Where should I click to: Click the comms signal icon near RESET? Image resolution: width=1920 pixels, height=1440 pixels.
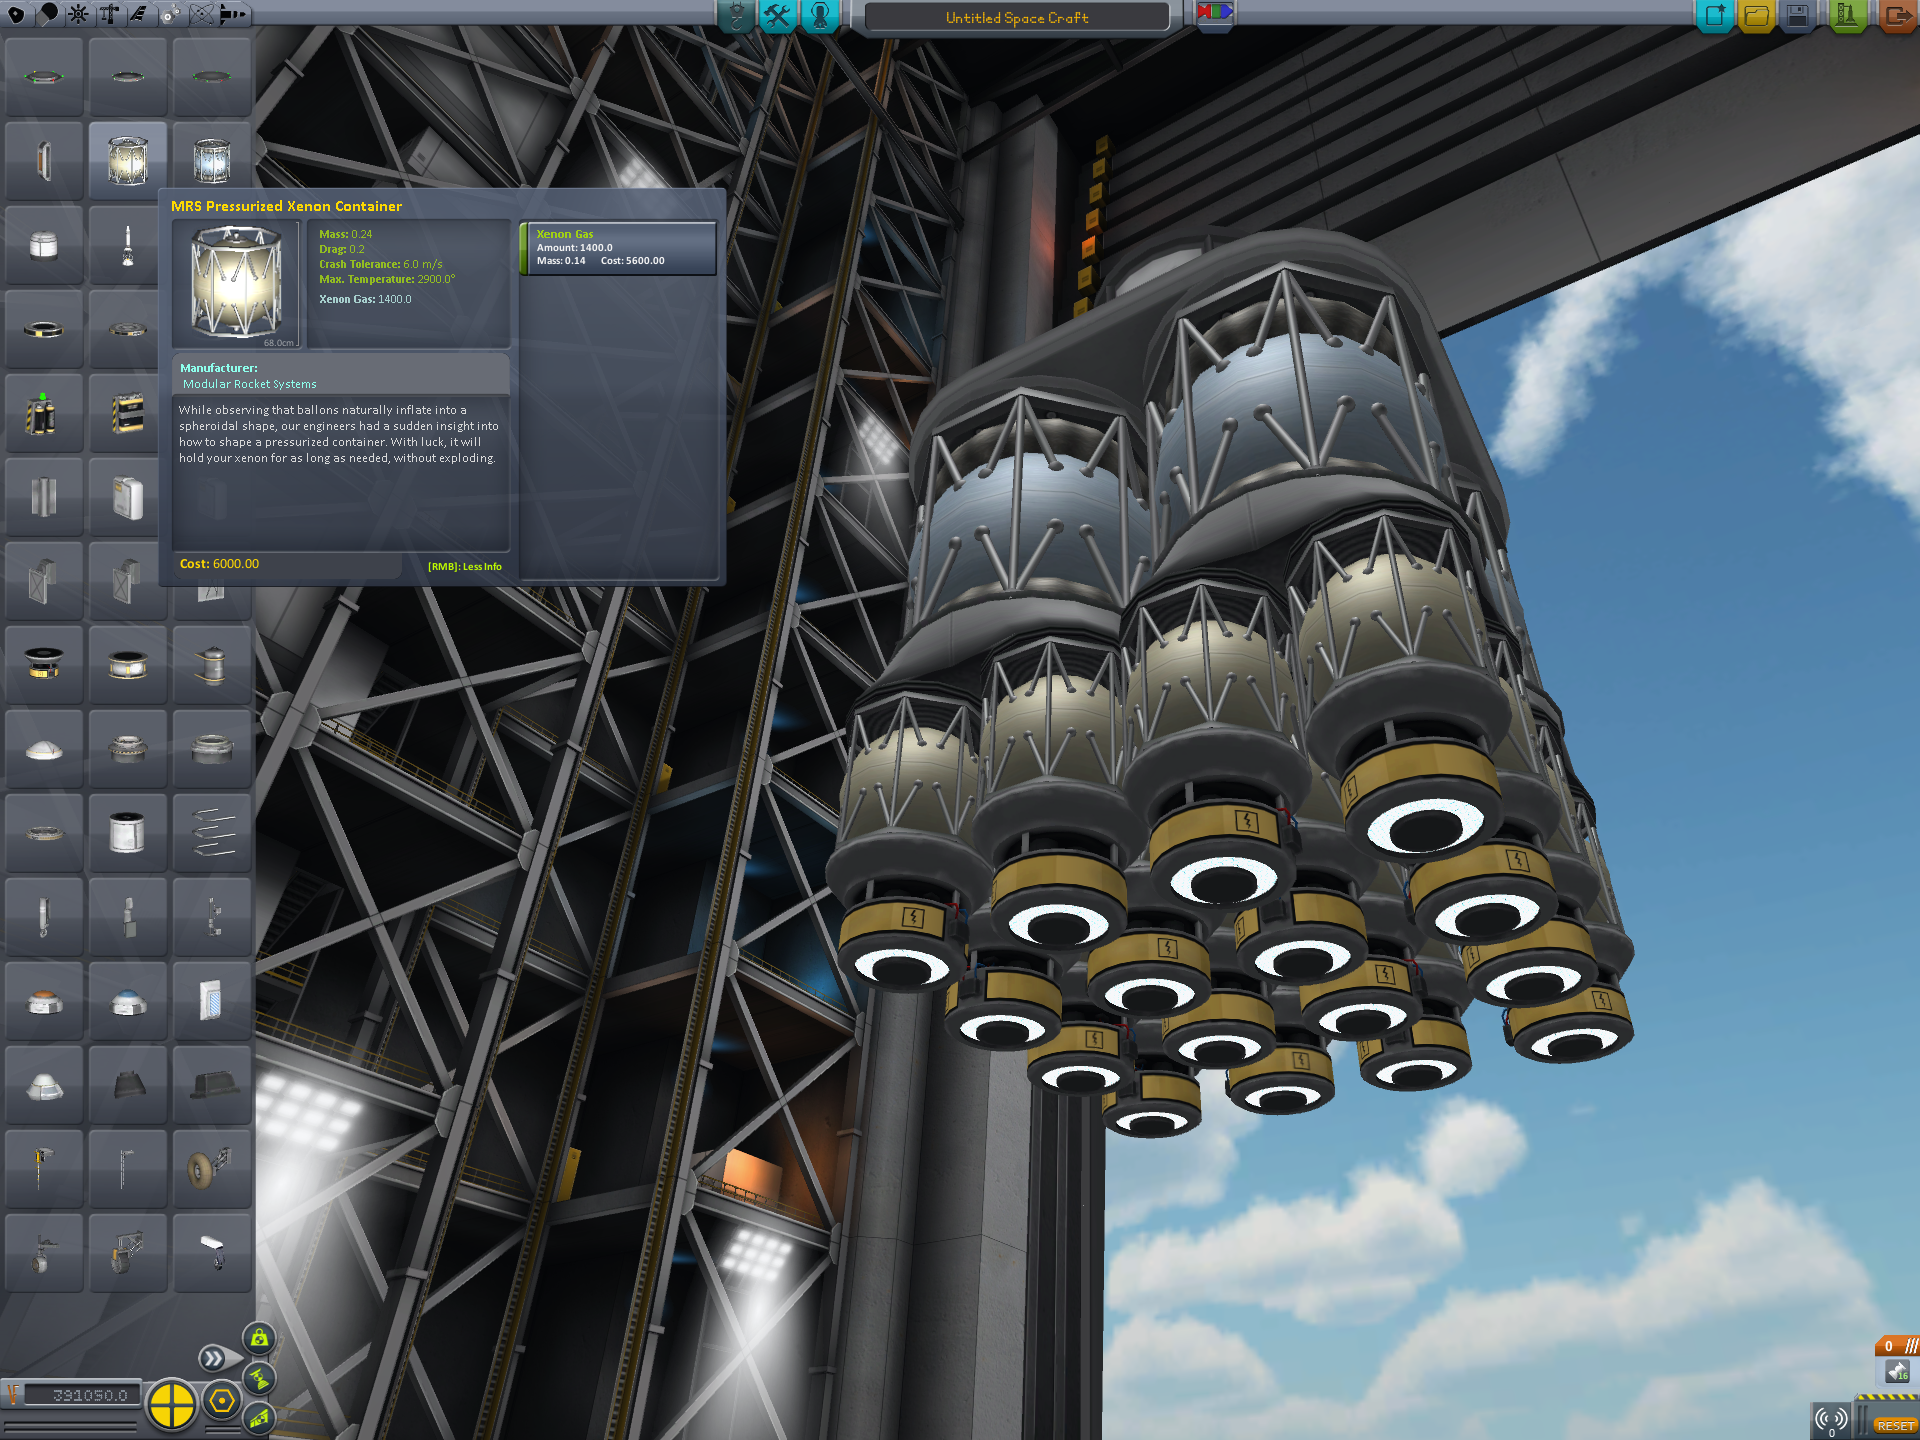point(1831,1419)
